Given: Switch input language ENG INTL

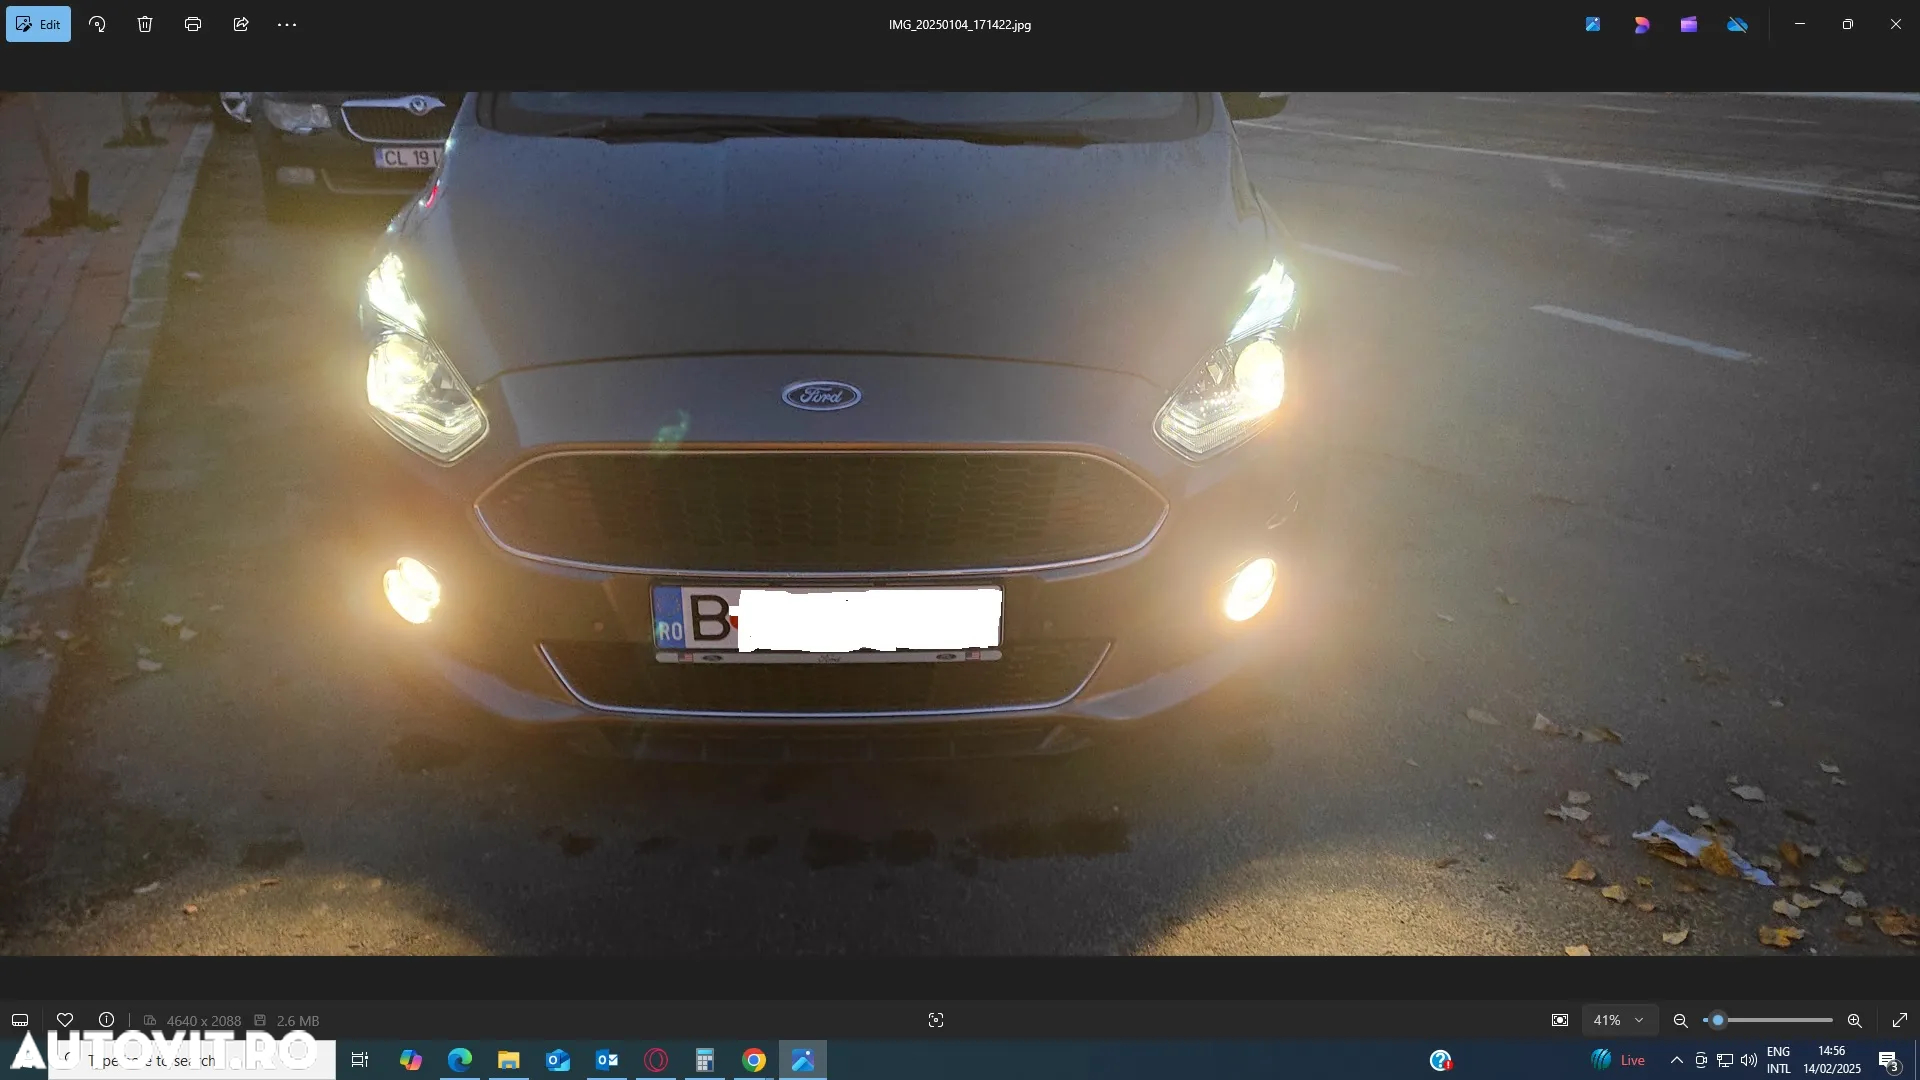Looking at the screenshot, I should [1779, 1060].
